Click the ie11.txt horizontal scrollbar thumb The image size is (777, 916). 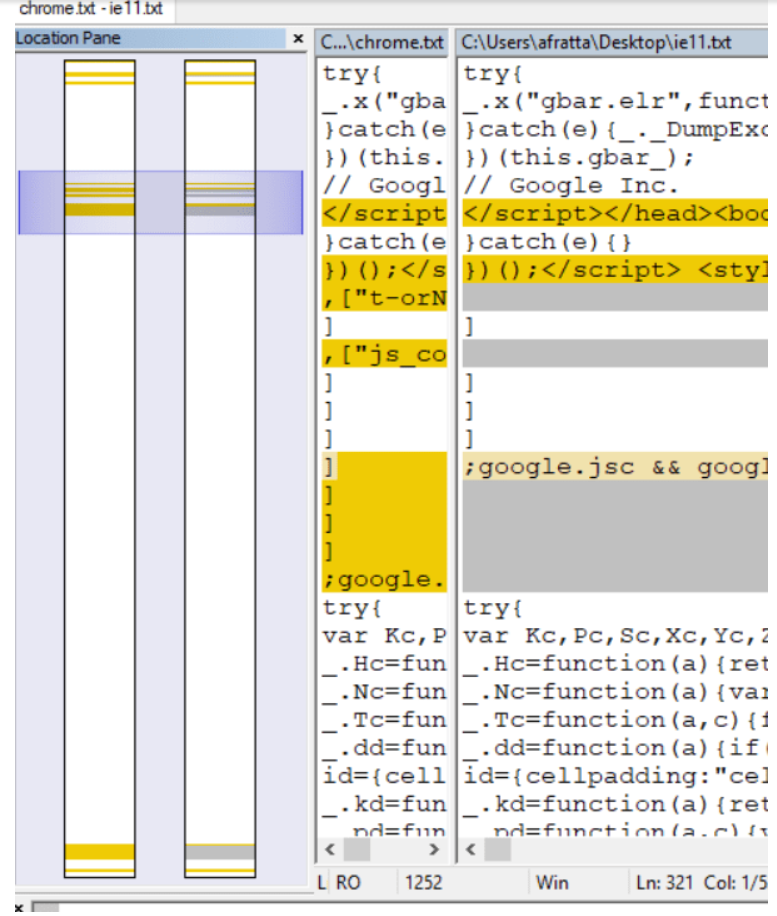tap(498, 849)
